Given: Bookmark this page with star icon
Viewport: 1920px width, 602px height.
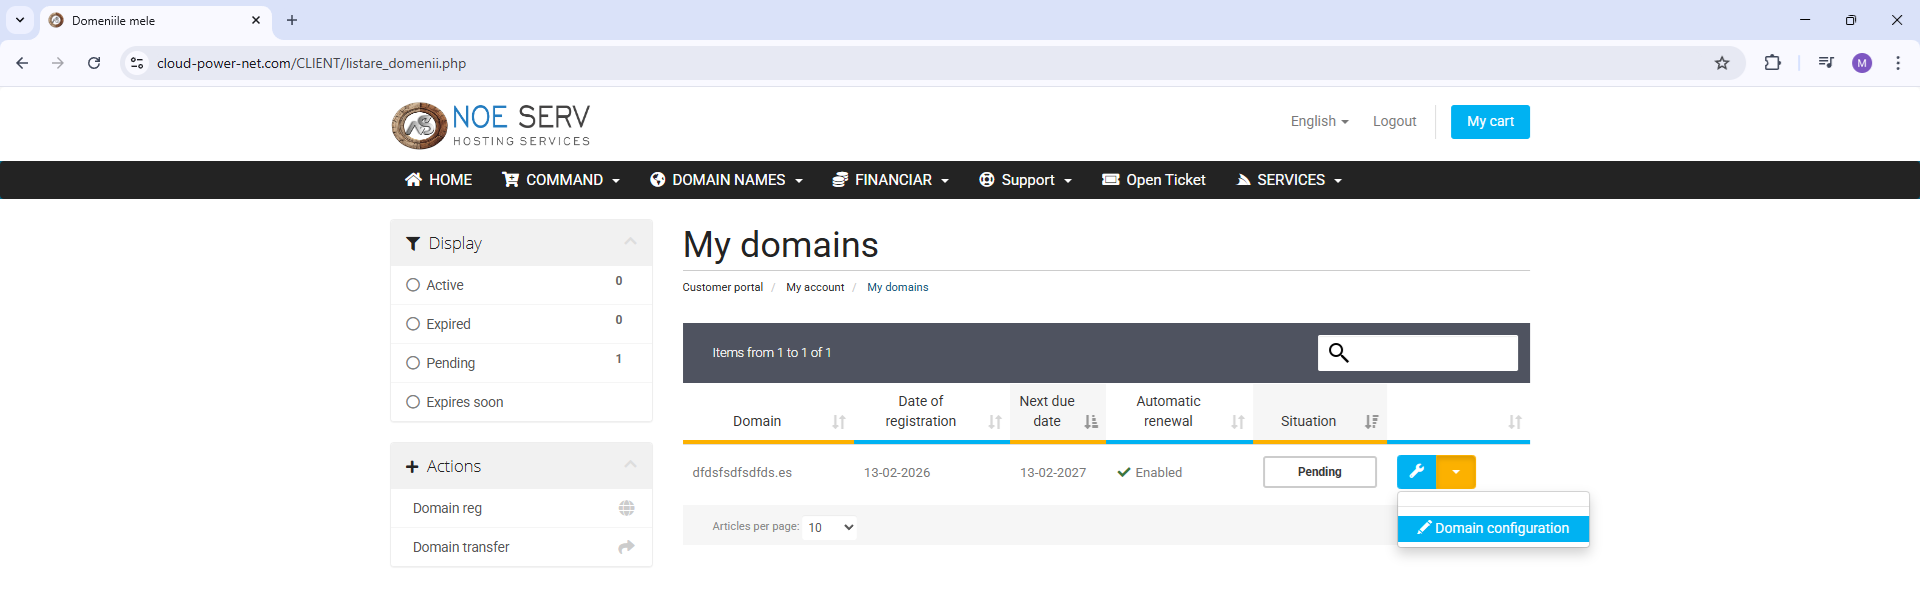Looking at the screenshot, I should coord(1722,63).
